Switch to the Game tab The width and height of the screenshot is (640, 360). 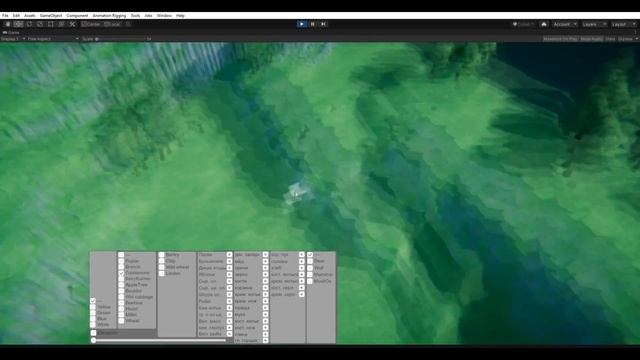tap(11, 32)
